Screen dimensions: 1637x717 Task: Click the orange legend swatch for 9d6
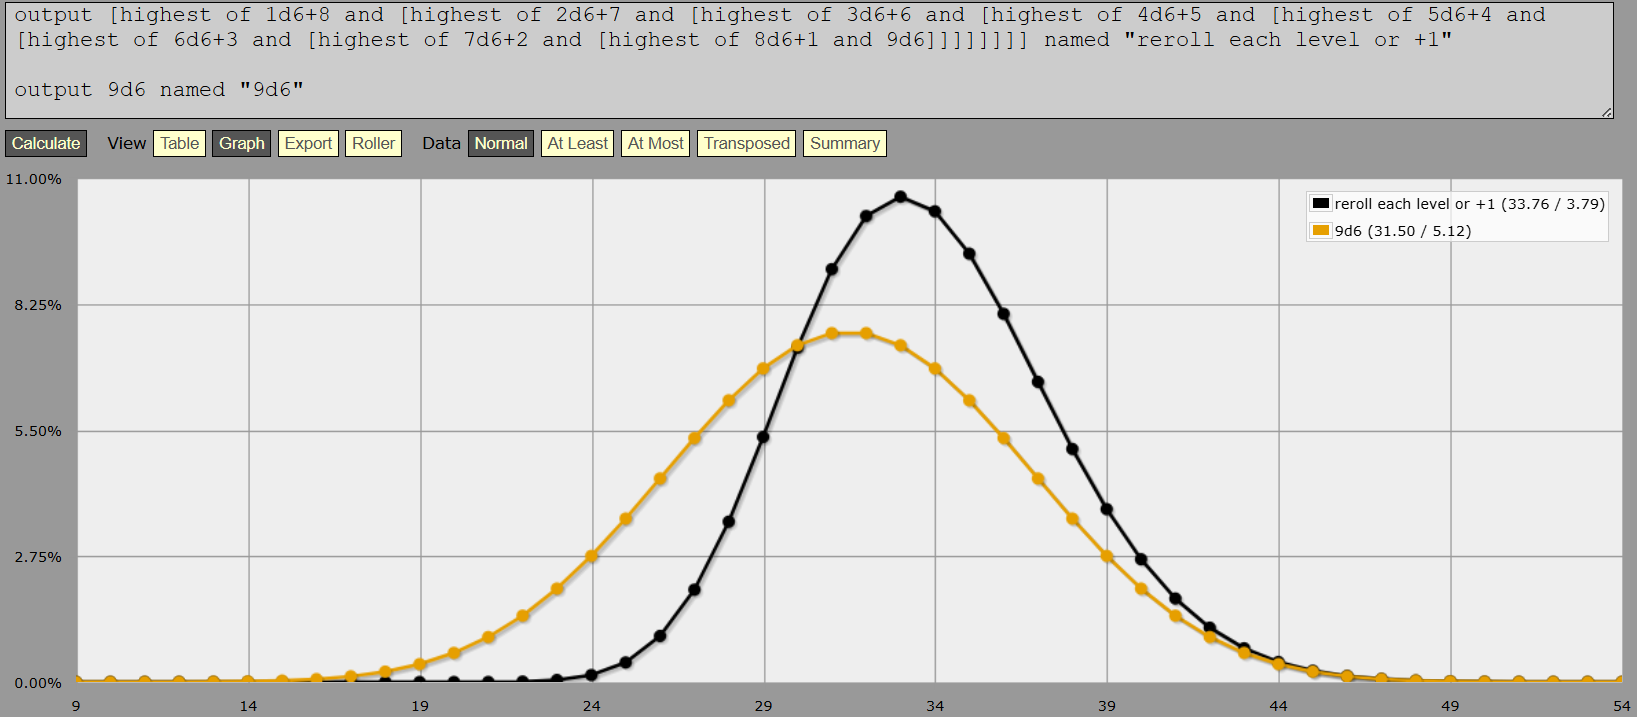coord(1321,231)
